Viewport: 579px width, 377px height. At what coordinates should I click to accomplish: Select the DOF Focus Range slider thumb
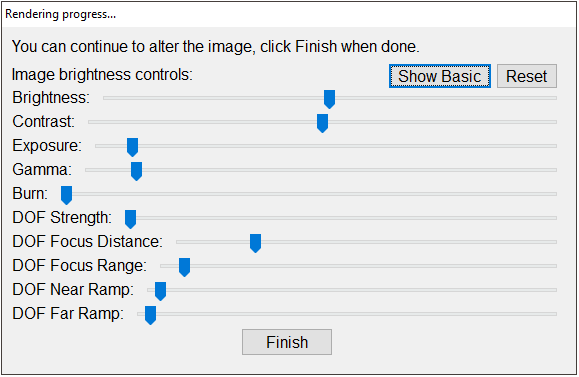point(184,267)
